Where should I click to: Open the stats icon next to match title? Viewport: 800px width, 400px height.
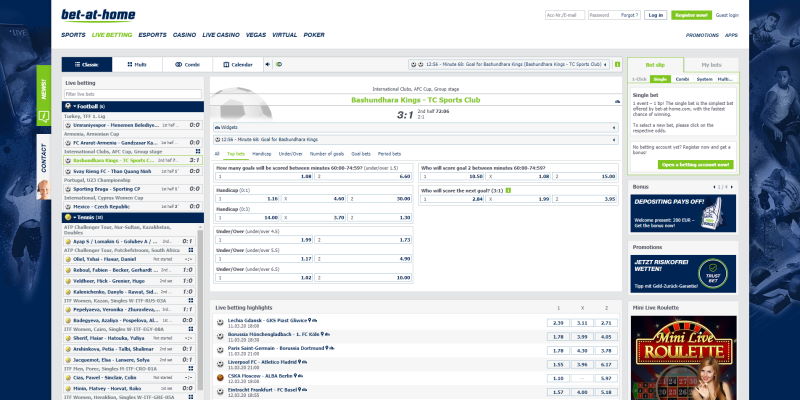pyautogui.click(x=617, y=101)
